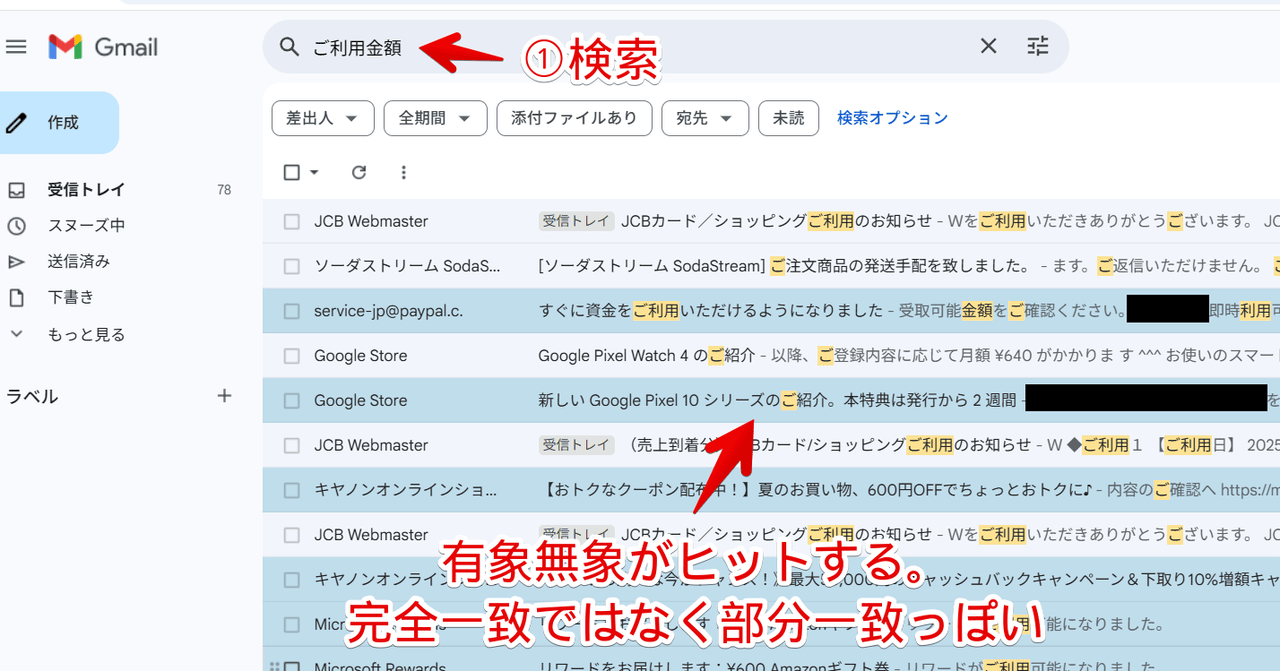Tick the select-all checkbox in toolbar
Image resolution: width=1280 pixels, height=671 pixels.
[292, 172]
